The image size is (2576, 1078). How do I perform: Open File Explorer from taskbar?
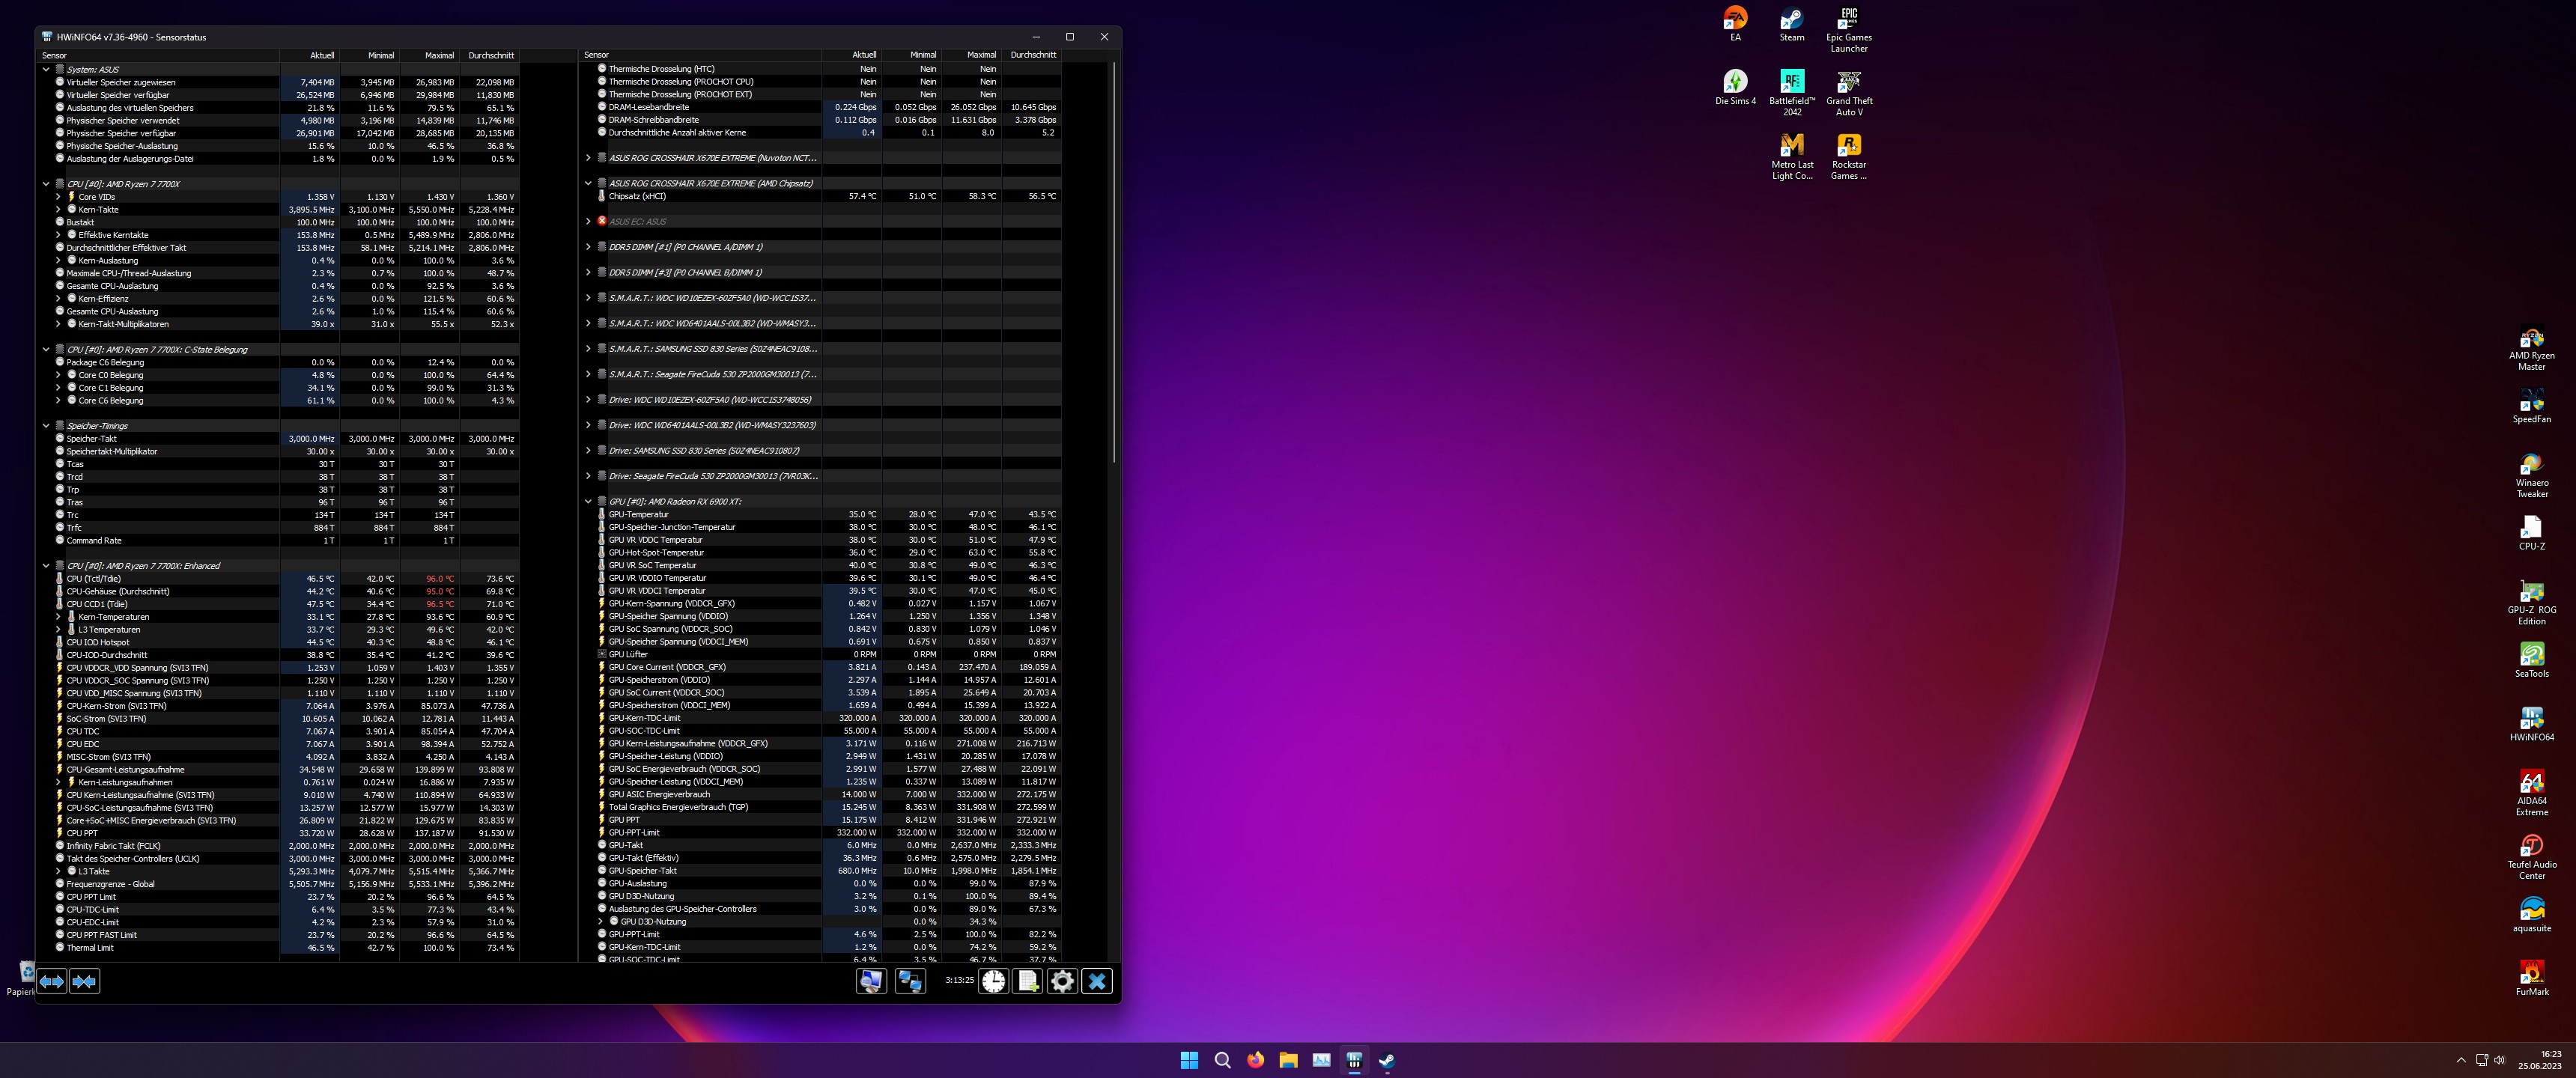(1288, 1060)
